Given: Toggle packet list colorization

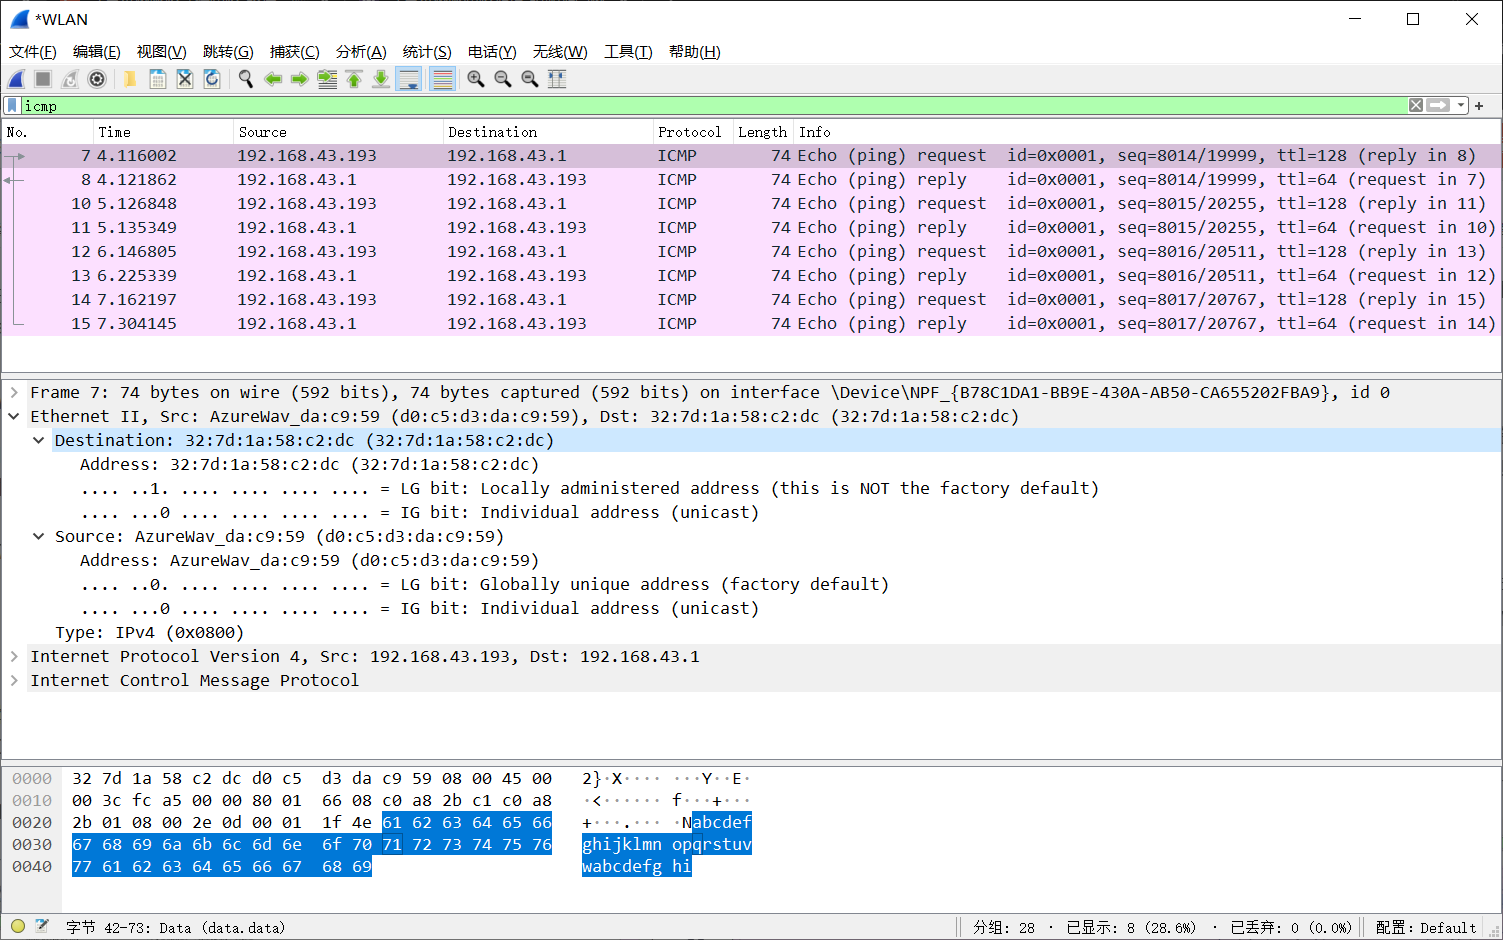Looking at the screenshot, I should tap(441, 79).
